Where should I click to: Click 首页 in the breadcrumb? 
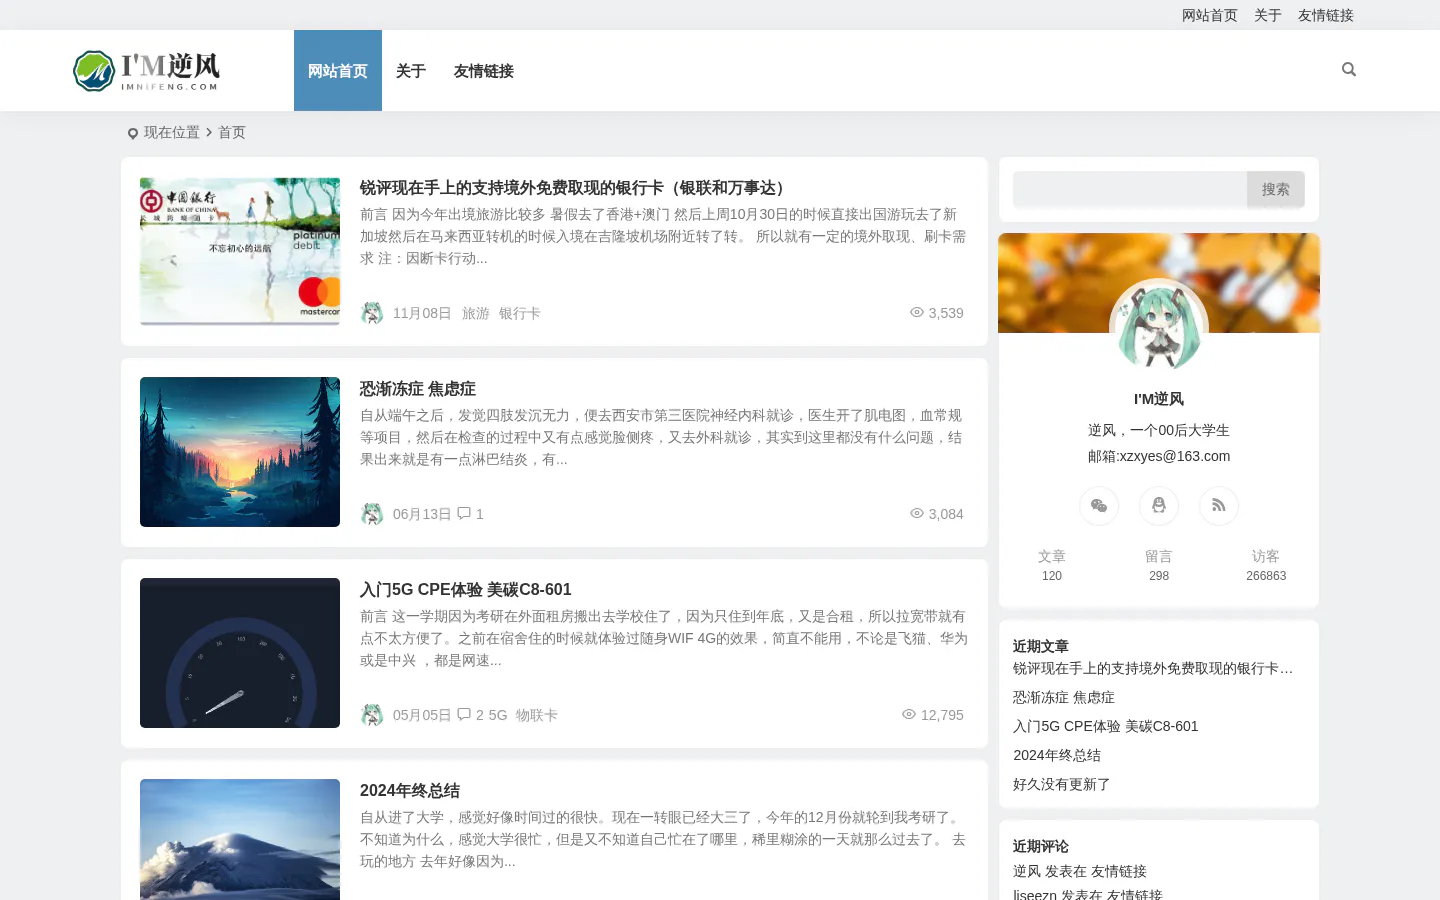(x=232, y=132)
